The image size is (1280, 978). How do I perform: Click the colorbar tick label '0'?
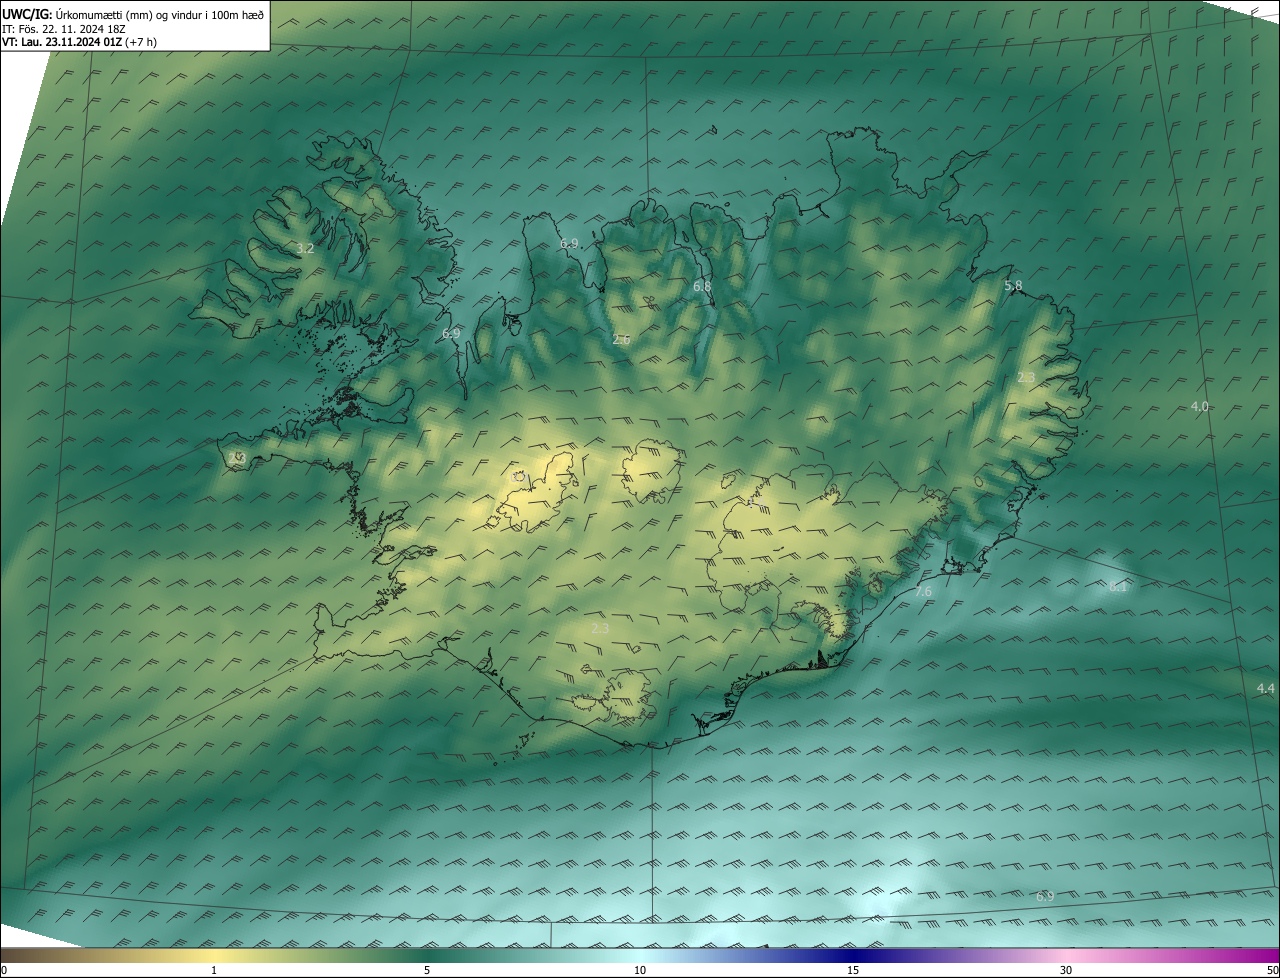(4, 970)
